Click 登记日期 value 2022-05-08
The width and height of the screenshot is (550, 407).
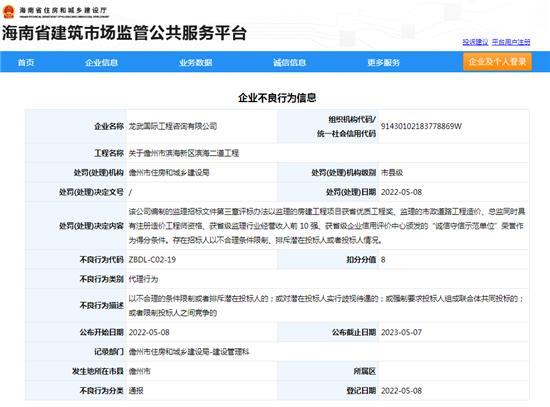(x=401, y=391)
